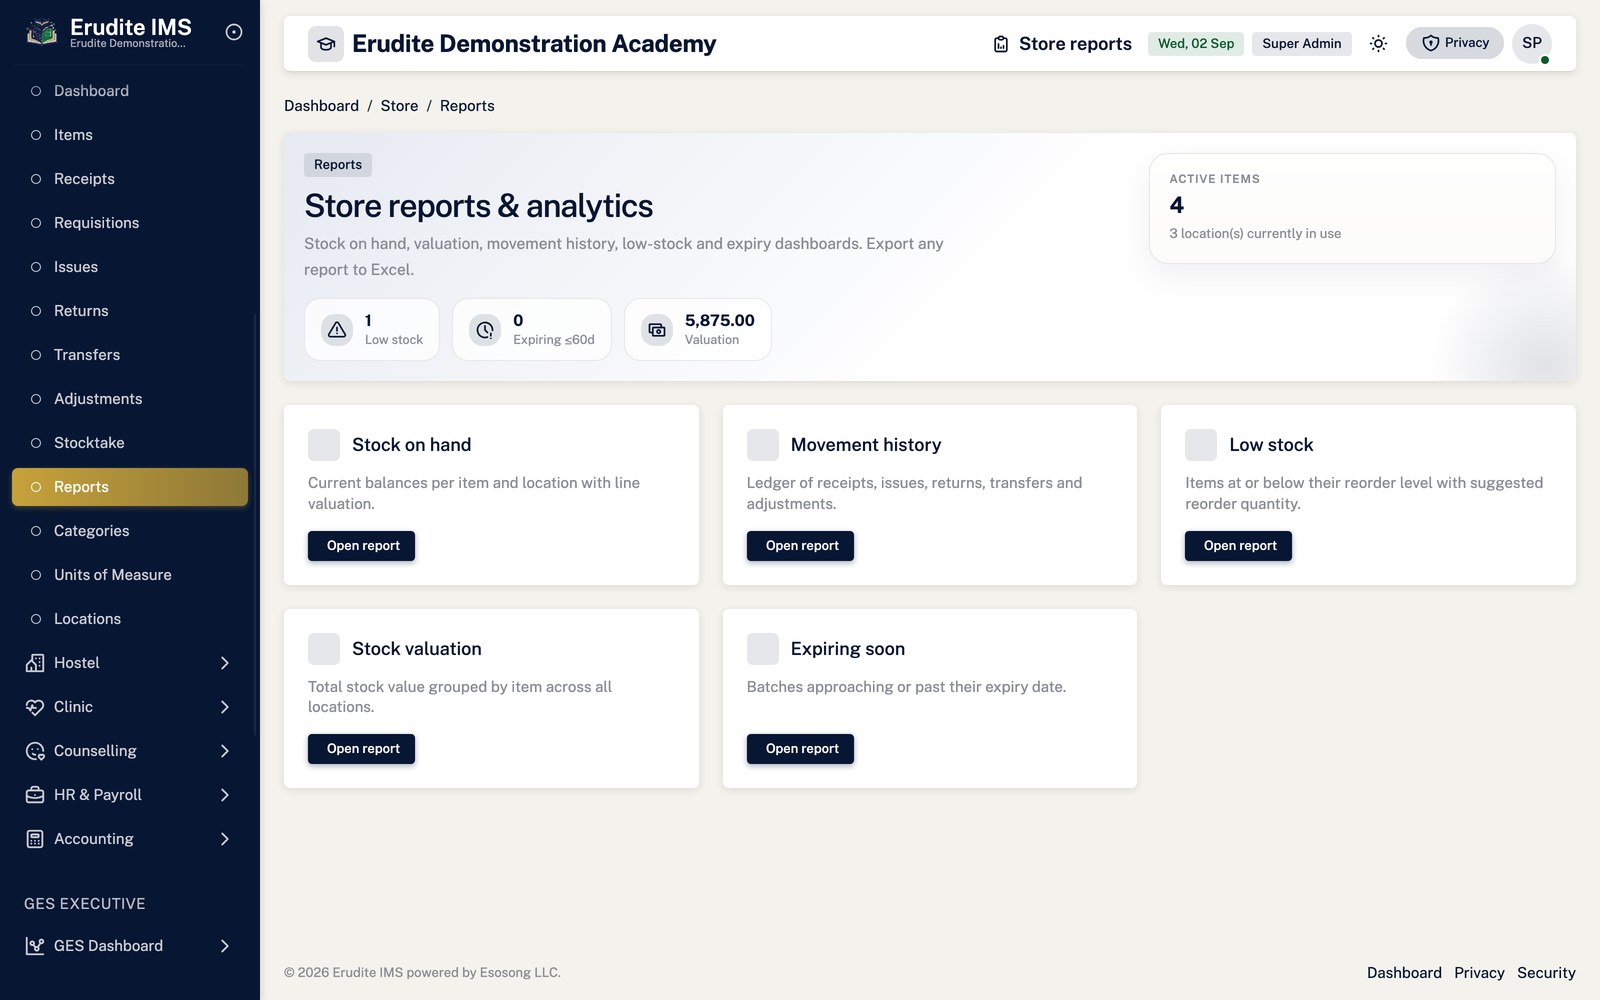This screenshot has height=1000, width=1600.
Task: Expand the Clinic menu chevron
Action: pos(225,707)
